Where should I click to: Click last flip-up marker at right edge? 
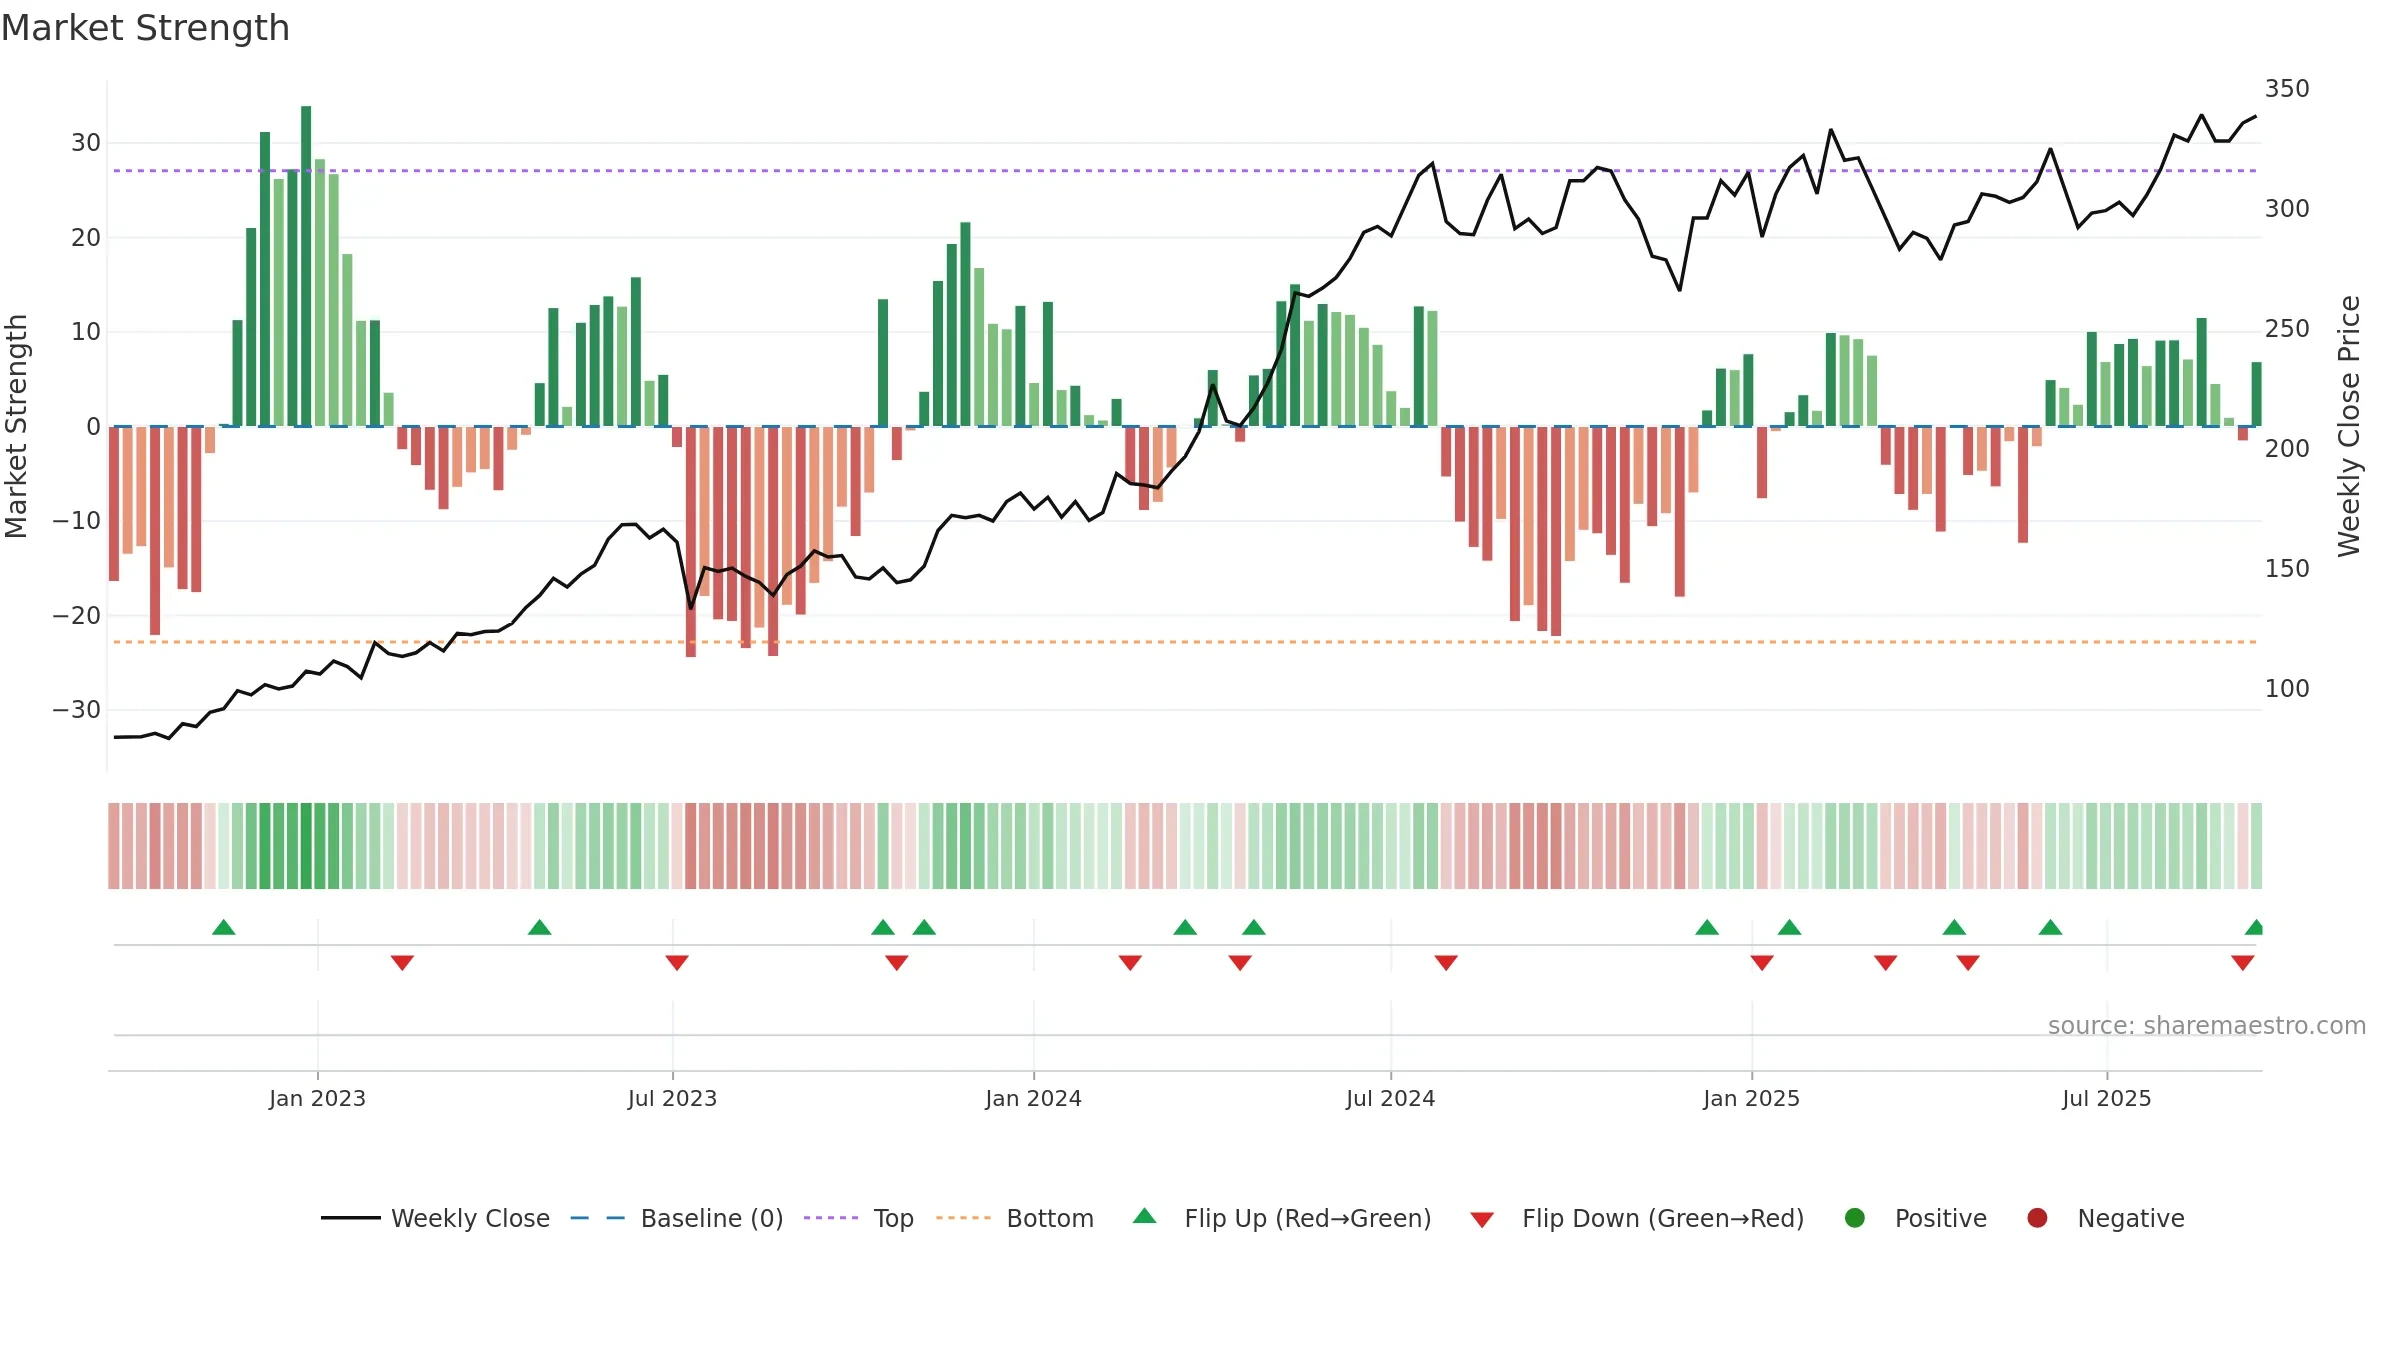click(x=2254, y=927)
